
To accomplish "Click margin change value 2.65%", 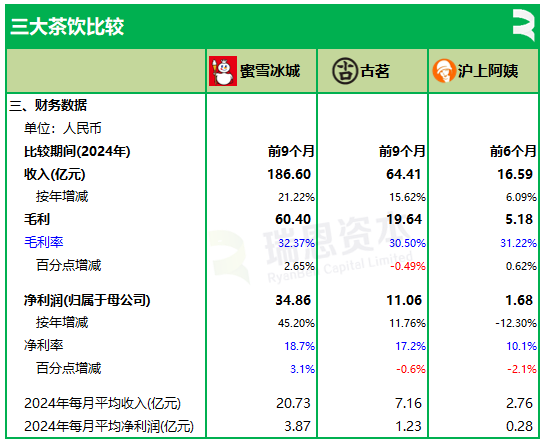I will pyautogui.click(x=299, y=266).
